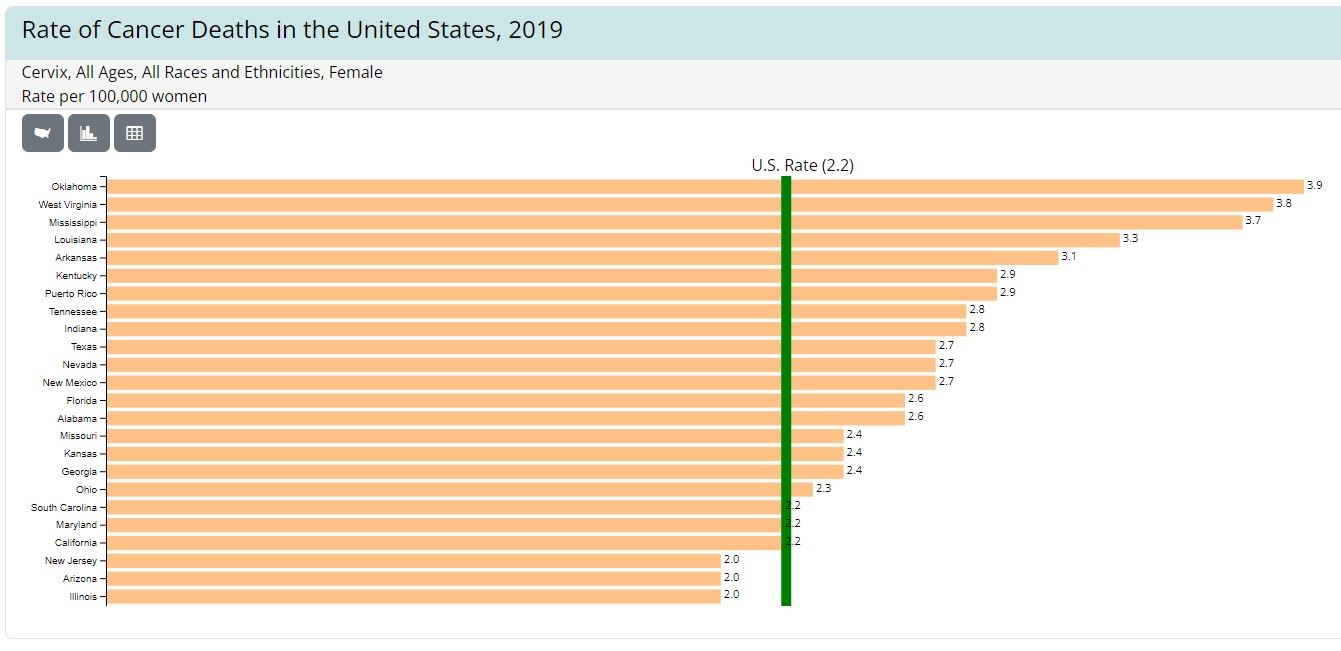Click the 3.9 value label beside Oklahoma
This screenshot has height=651, width=1341.
pos(1314,186)
